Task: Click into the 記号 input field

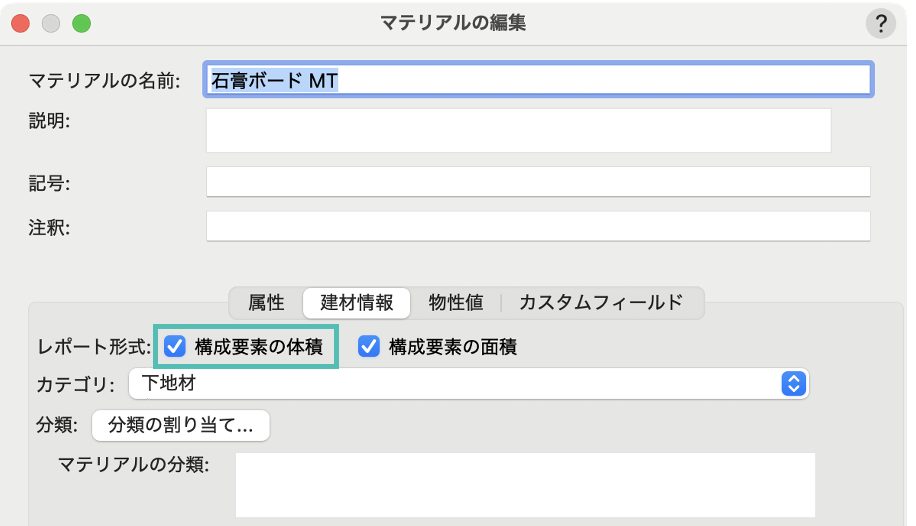Action: coord(538,182)
